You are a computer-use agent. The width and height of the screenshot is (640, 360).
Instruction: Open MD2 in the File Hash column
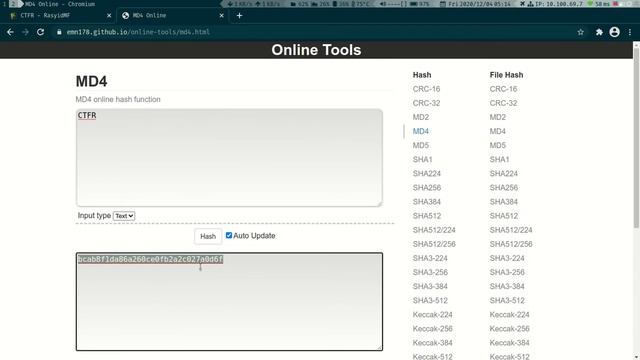pyautogui.click(x=498, y=117)
